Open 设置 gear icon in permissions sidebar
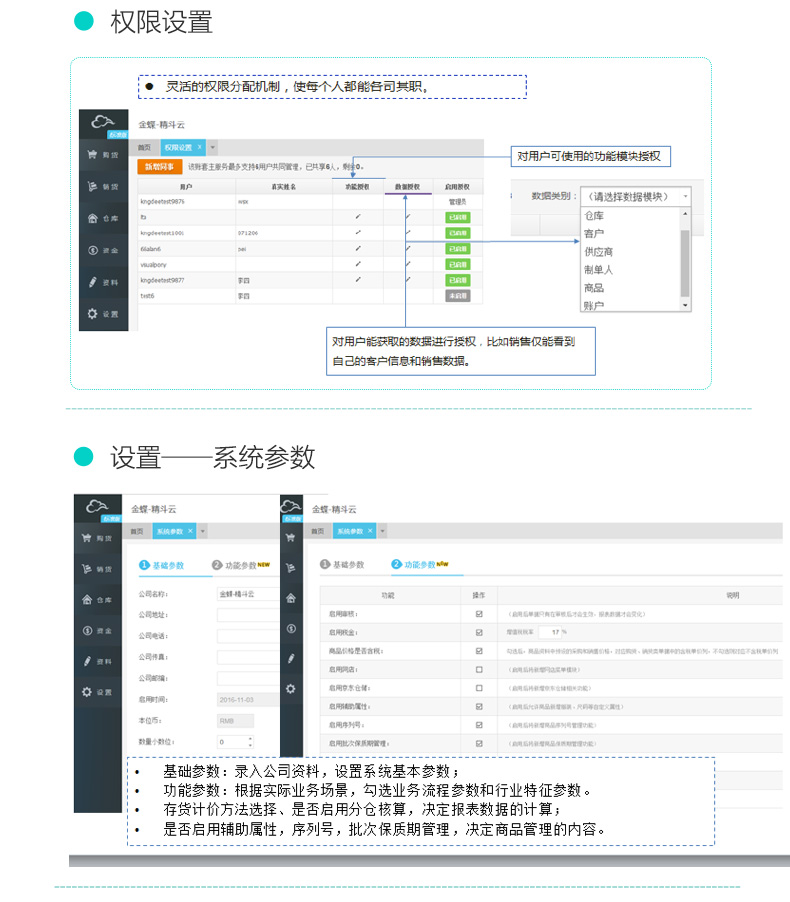This screenshot has width=790, height=902. pyautogui.click(x=92, y=314)
